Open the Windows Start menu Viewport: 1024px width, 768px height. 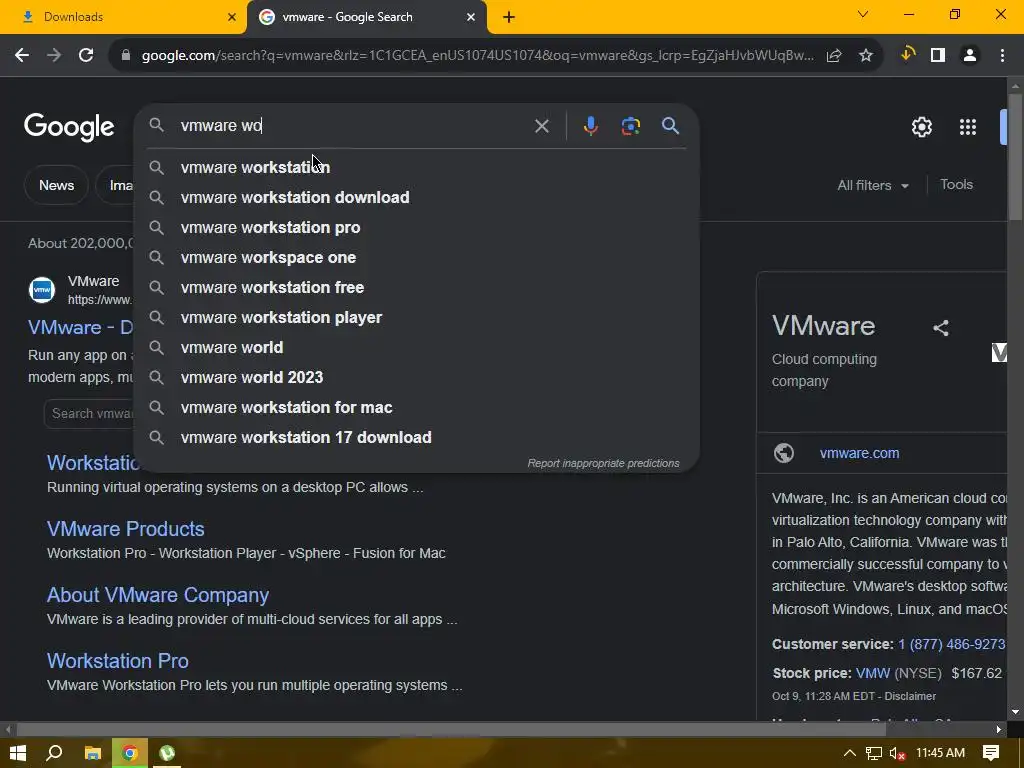pyautogui.click(x=18, y=753)
